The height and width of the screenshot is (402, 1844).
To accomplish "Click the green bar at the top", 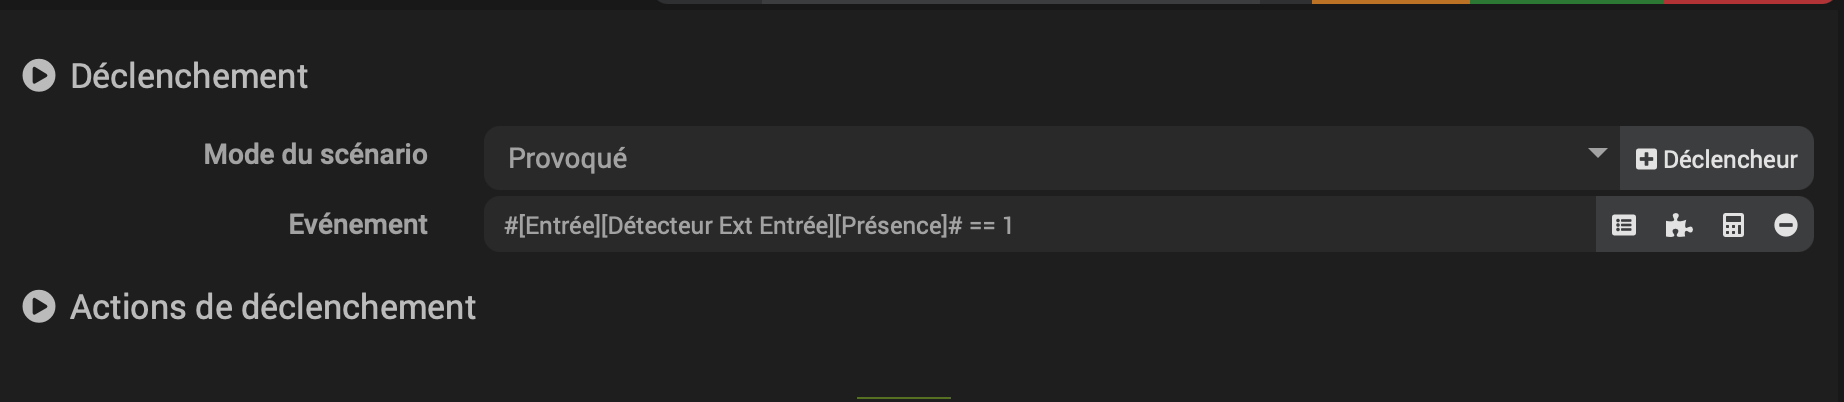I will pos(1566,2).
